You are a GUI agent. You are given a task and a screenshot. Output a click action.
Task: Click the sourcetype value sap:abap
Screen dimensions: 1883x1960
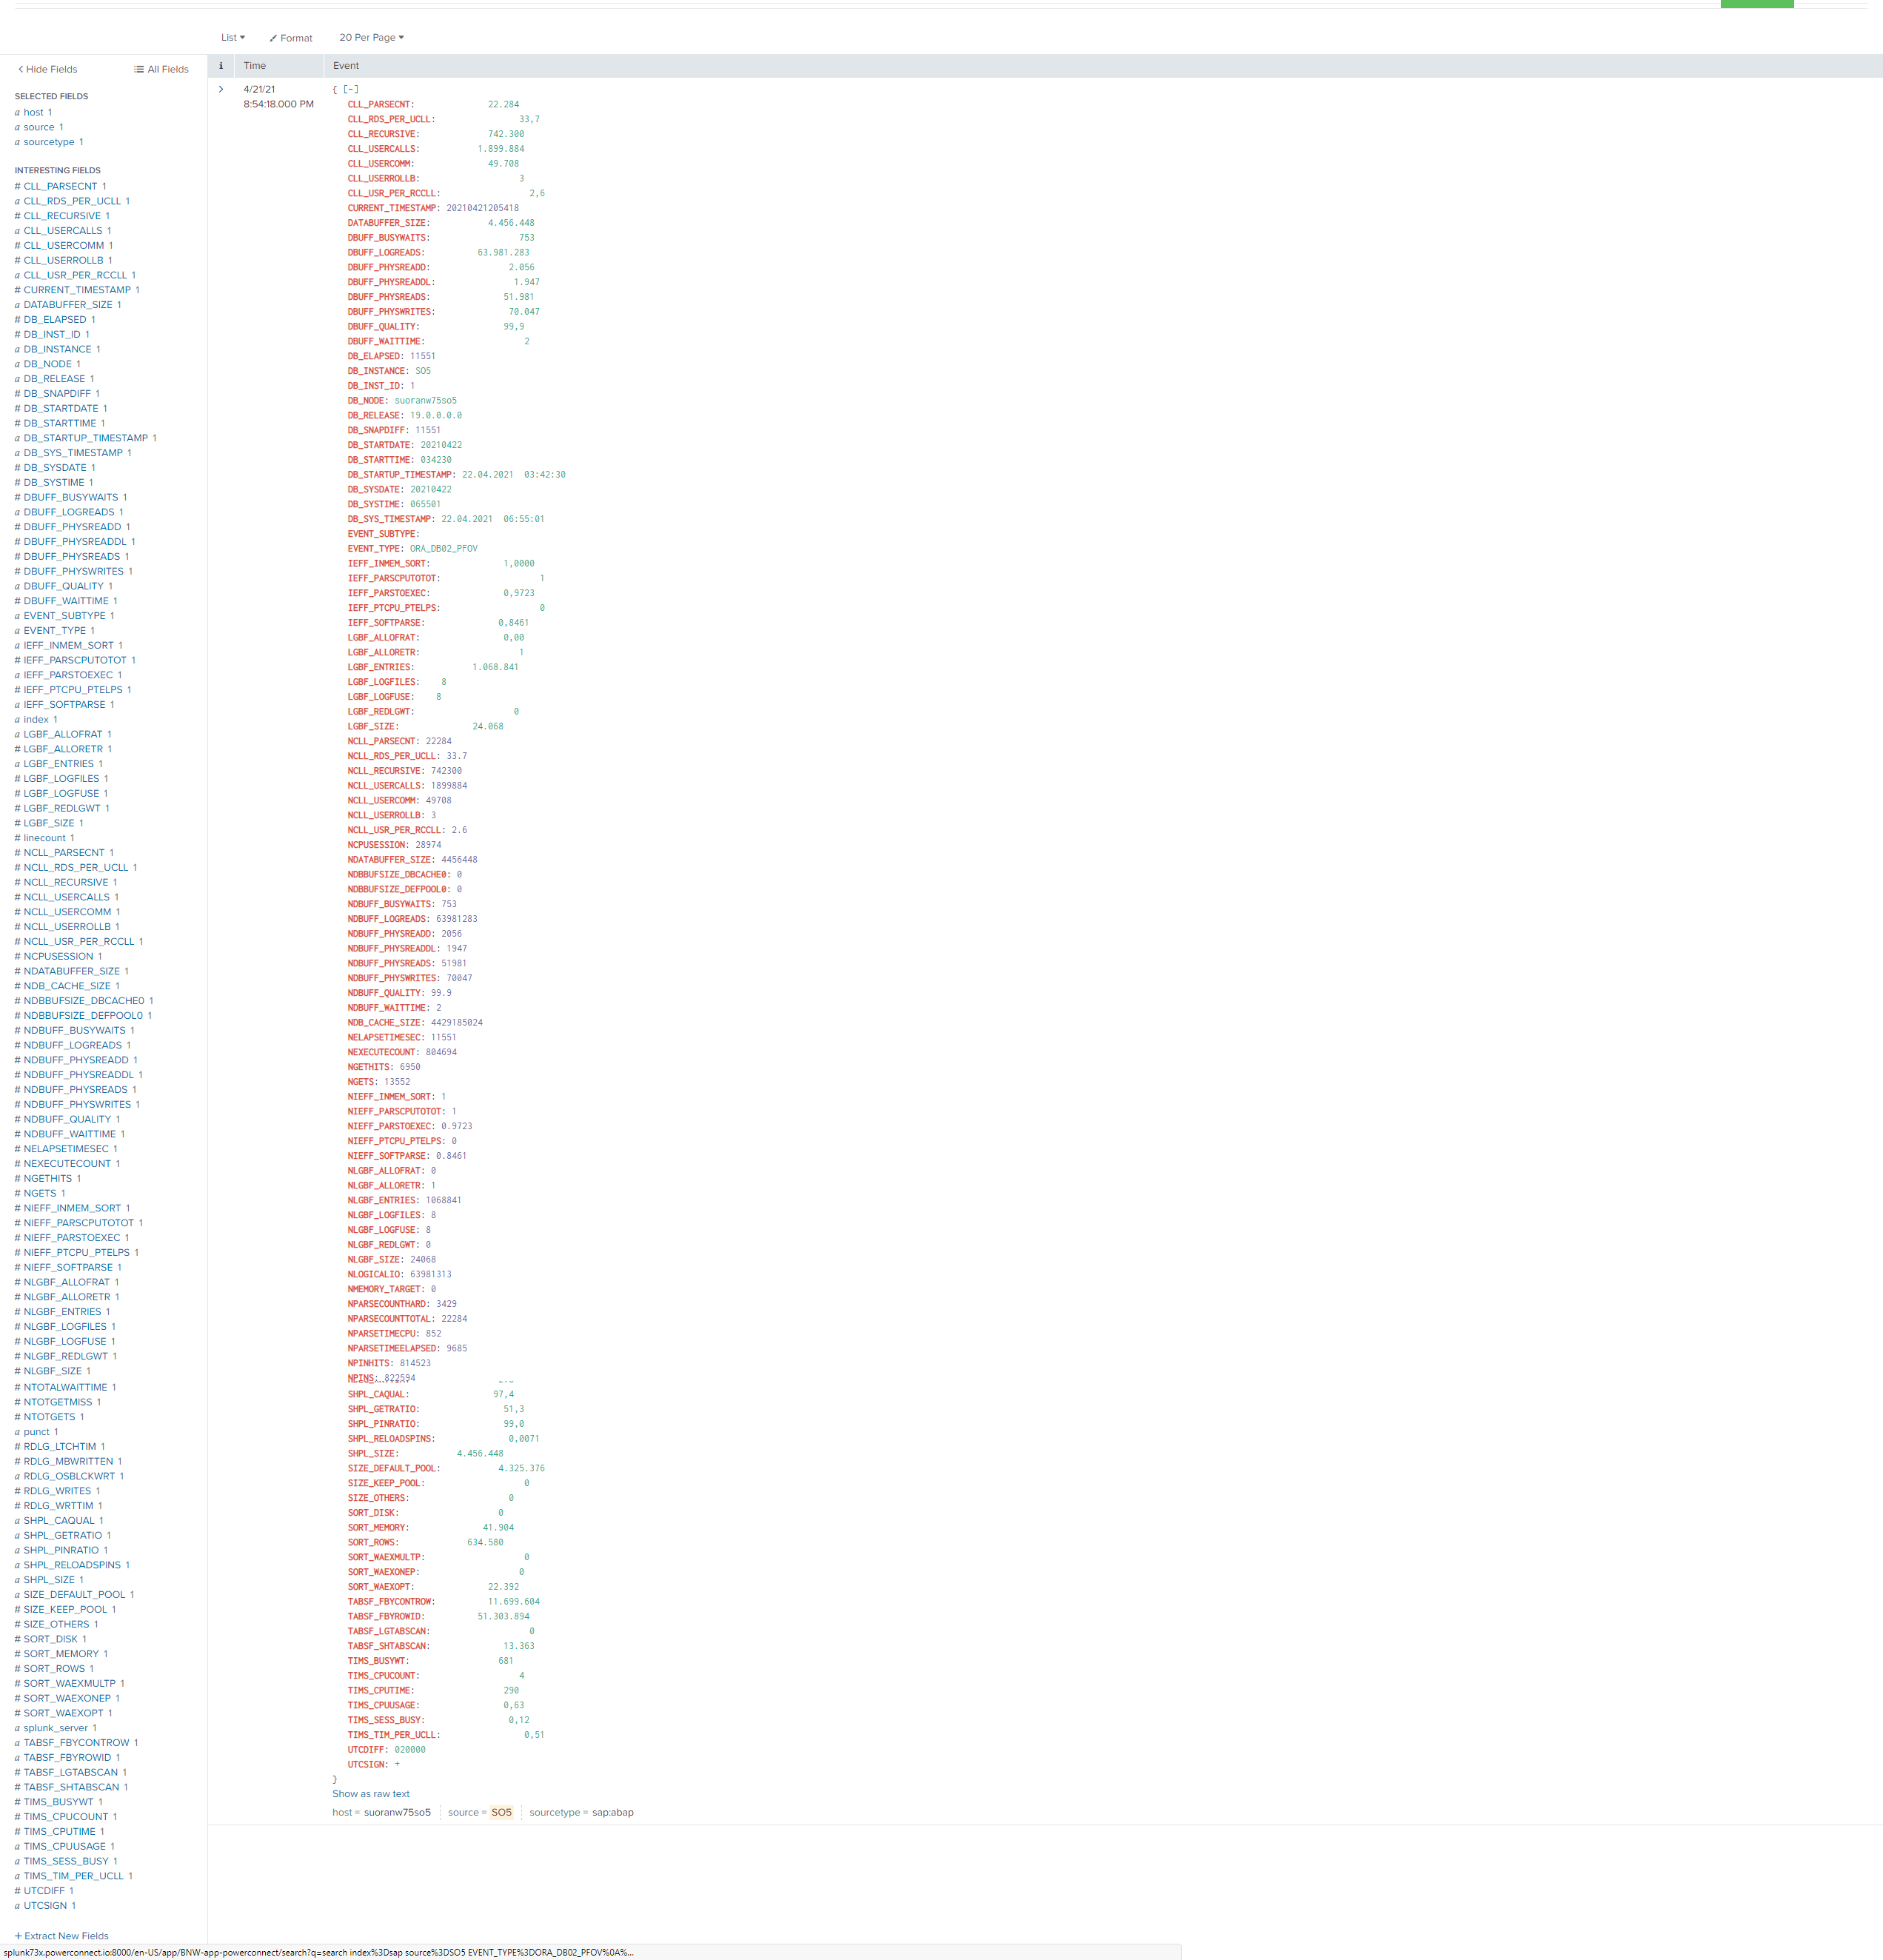coord(612,1812)
